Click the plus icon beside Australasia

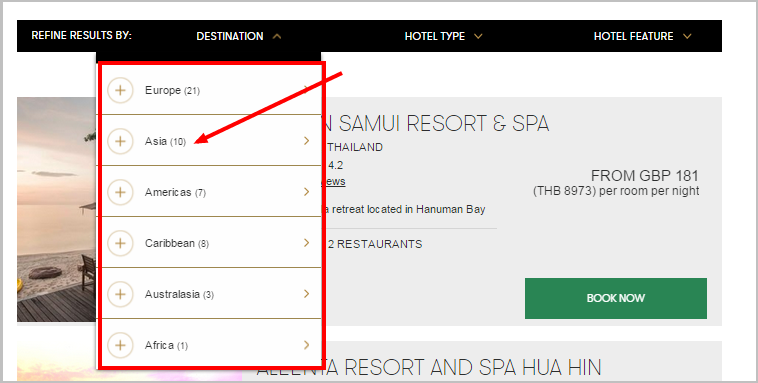pos(120,294)
